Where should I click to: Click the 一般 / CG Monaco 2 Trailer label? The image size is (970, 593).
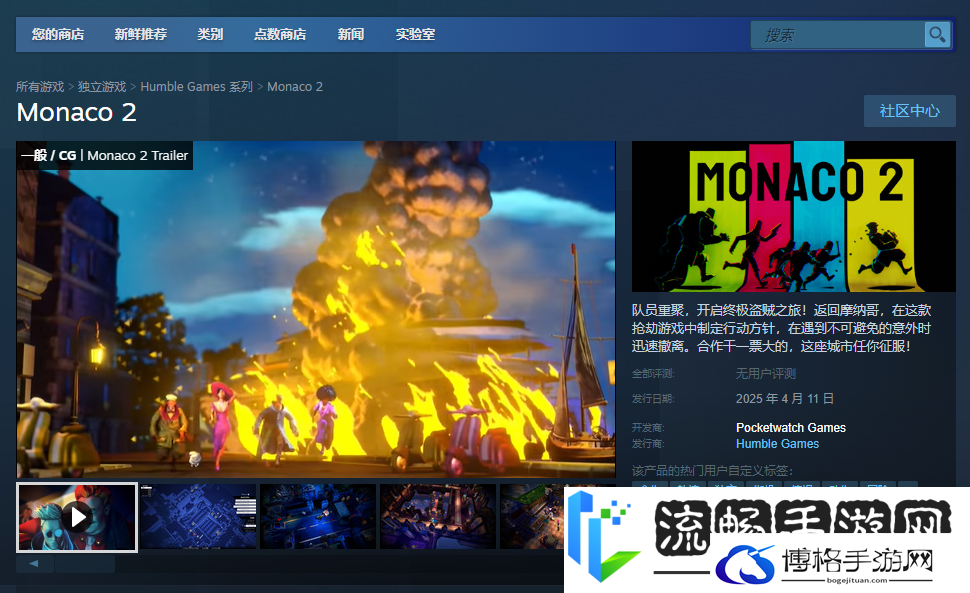point(105,155)
